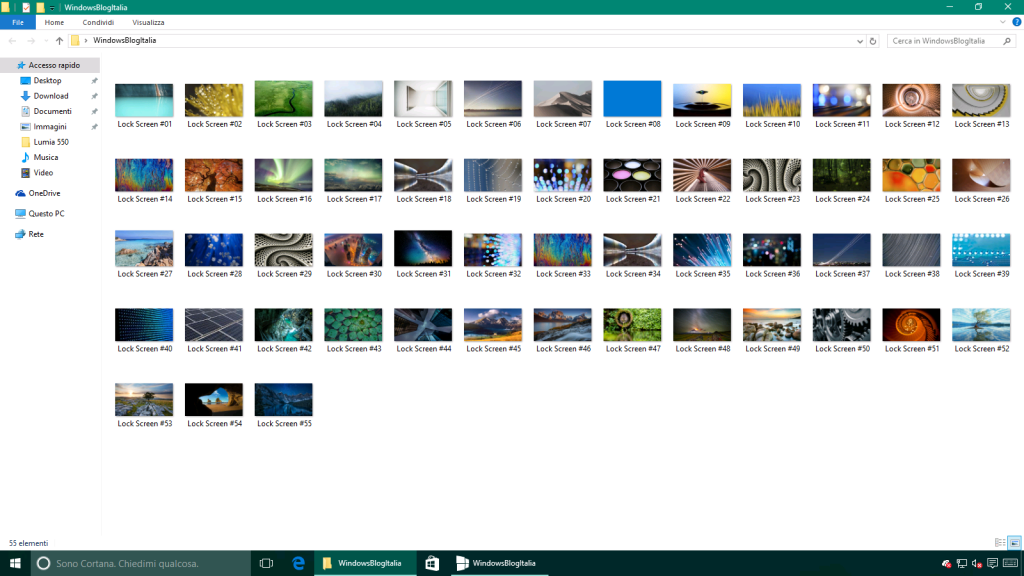Open the recent locations dropdown near navigation arrows
This screenshot has width=1024, height=576.
(45, 41)
